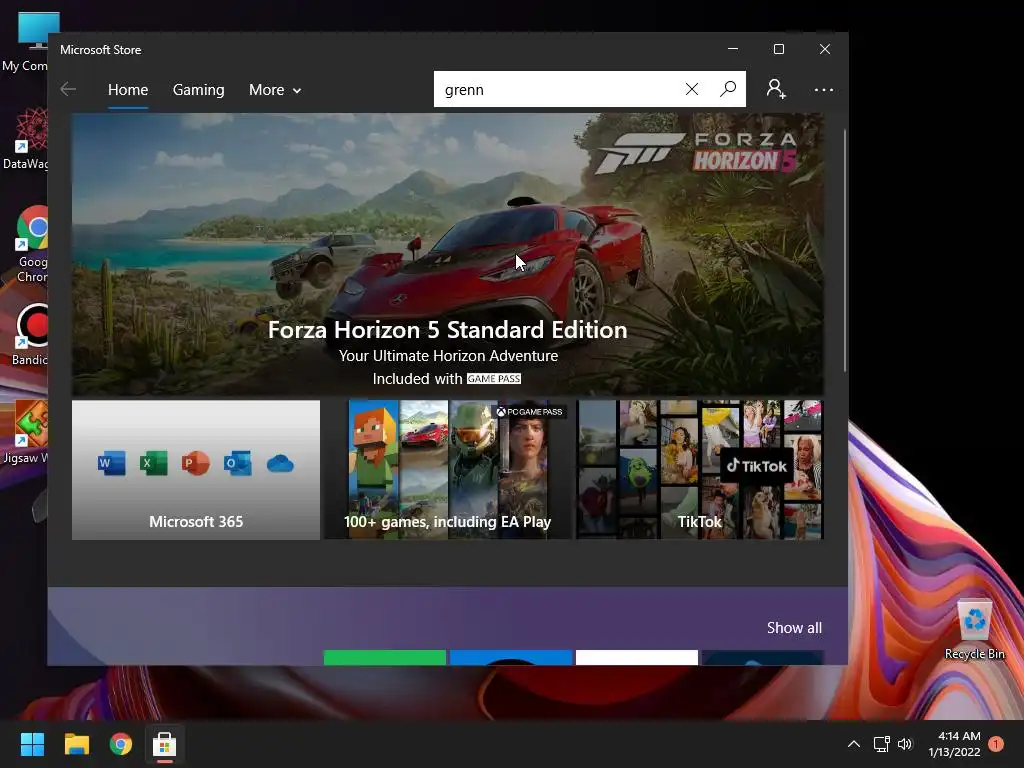Click the Forza Horizon 5 Standard Edition title
Viewport: 1024px width, 768px height.
447,330
